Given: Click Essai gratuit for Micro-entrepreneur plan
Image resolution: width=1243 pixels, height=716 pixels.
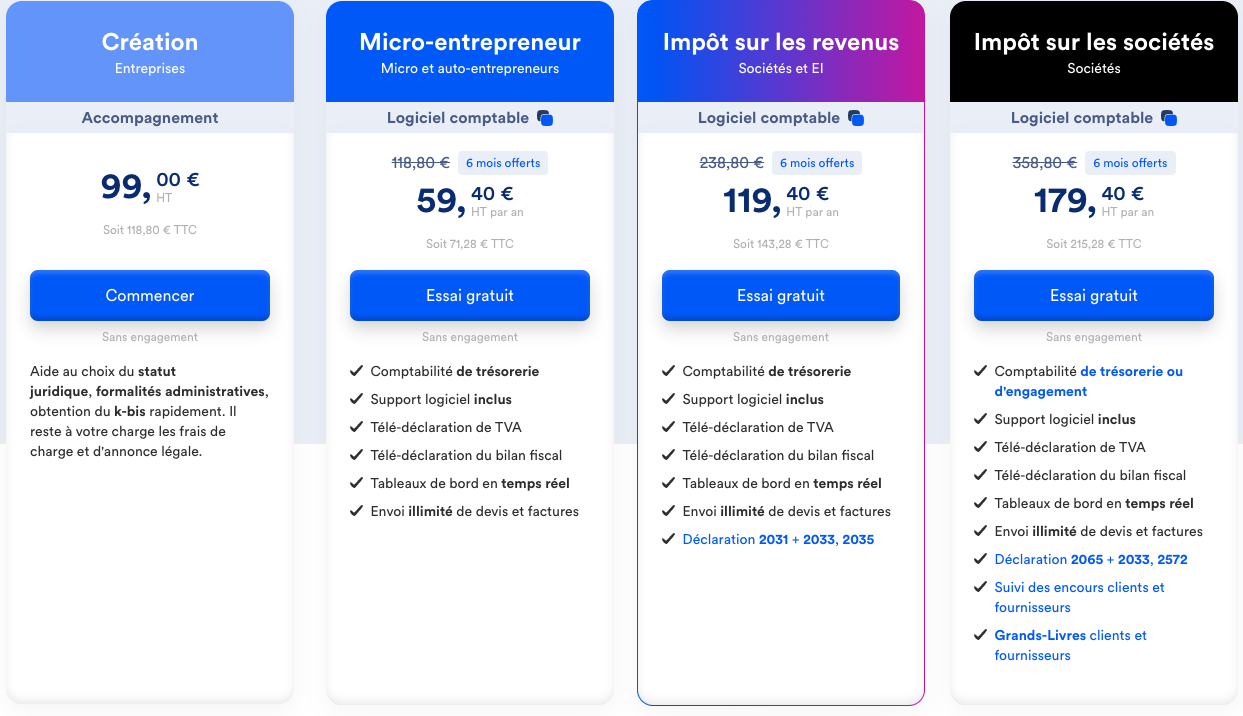Looking at the screenshot, I should (470, 295).
